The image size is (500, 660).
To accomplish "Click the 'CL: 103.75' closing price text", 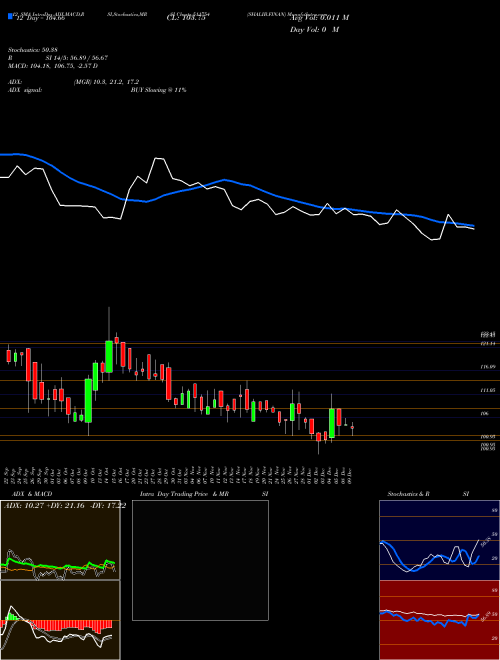I will coord(186,18).
